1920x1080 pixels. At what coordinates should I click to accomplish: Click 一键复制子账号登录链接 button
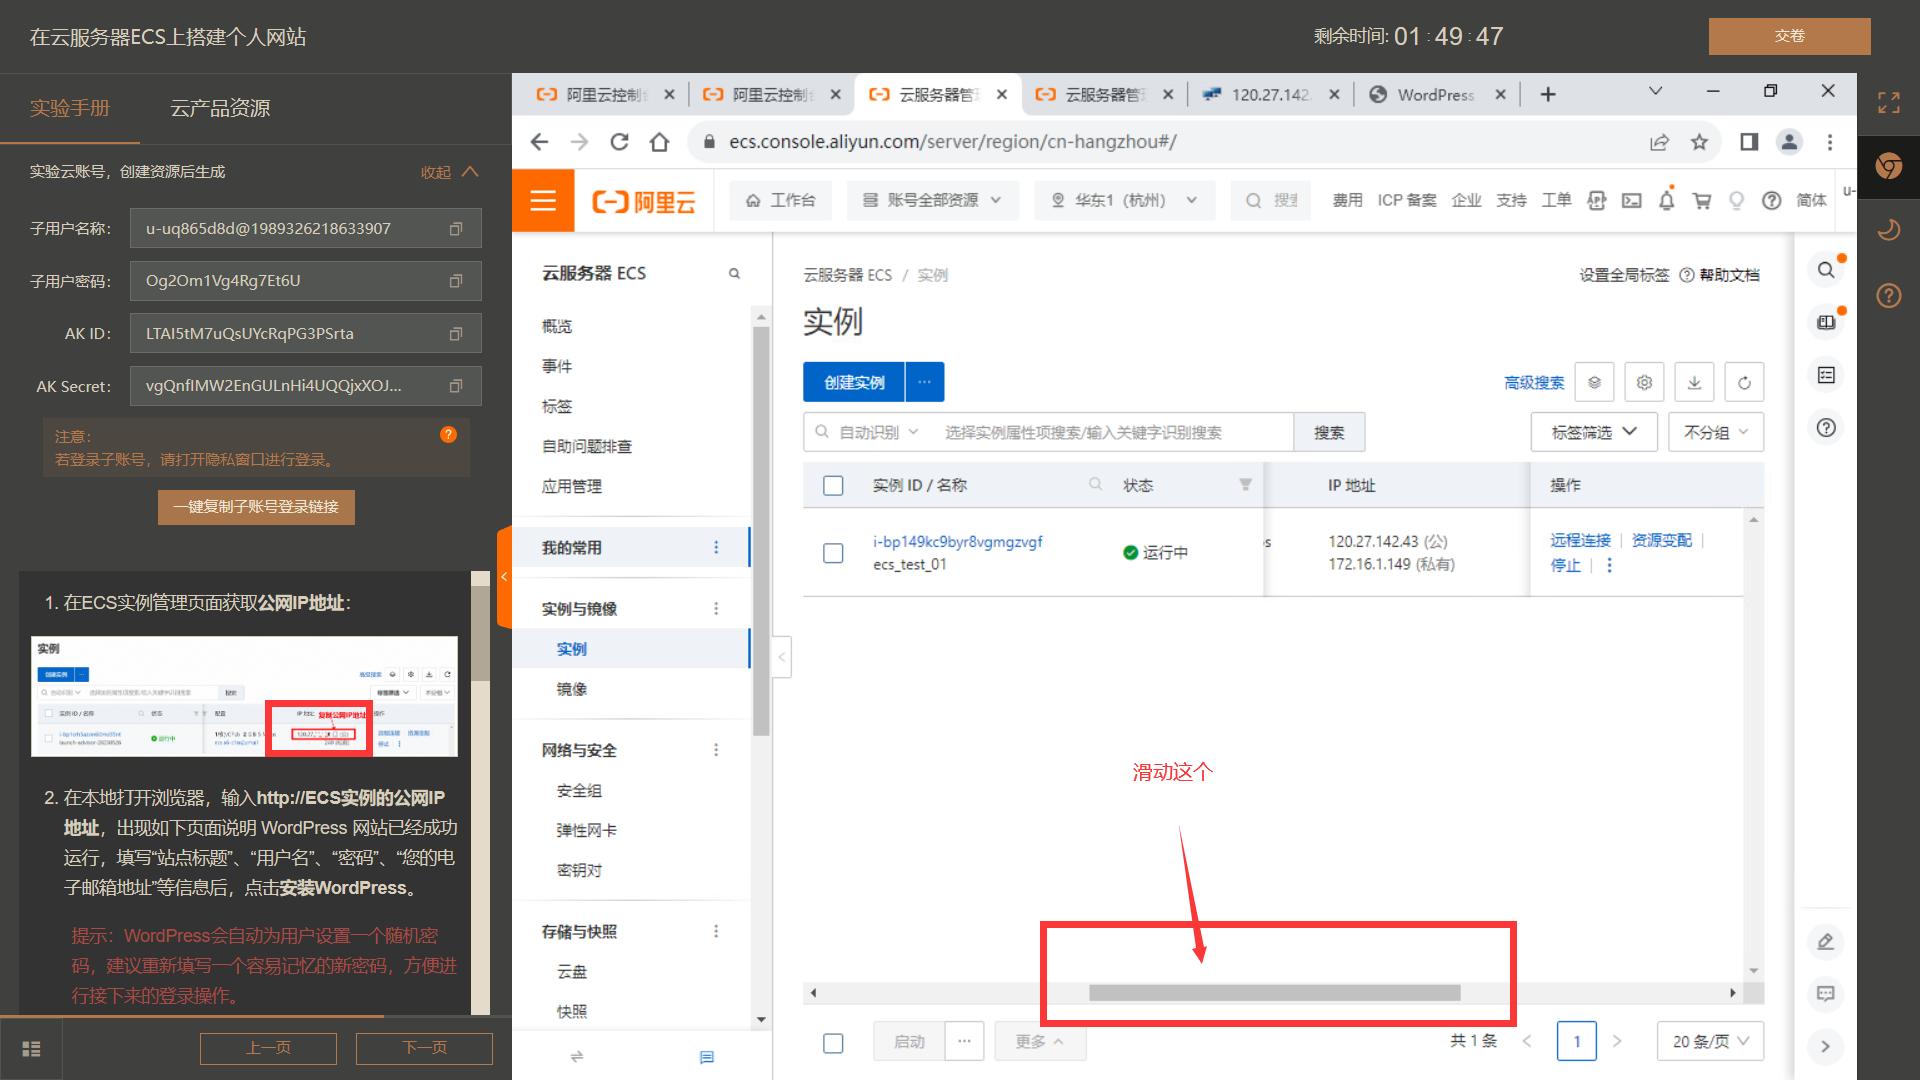(x=256, y=507)
